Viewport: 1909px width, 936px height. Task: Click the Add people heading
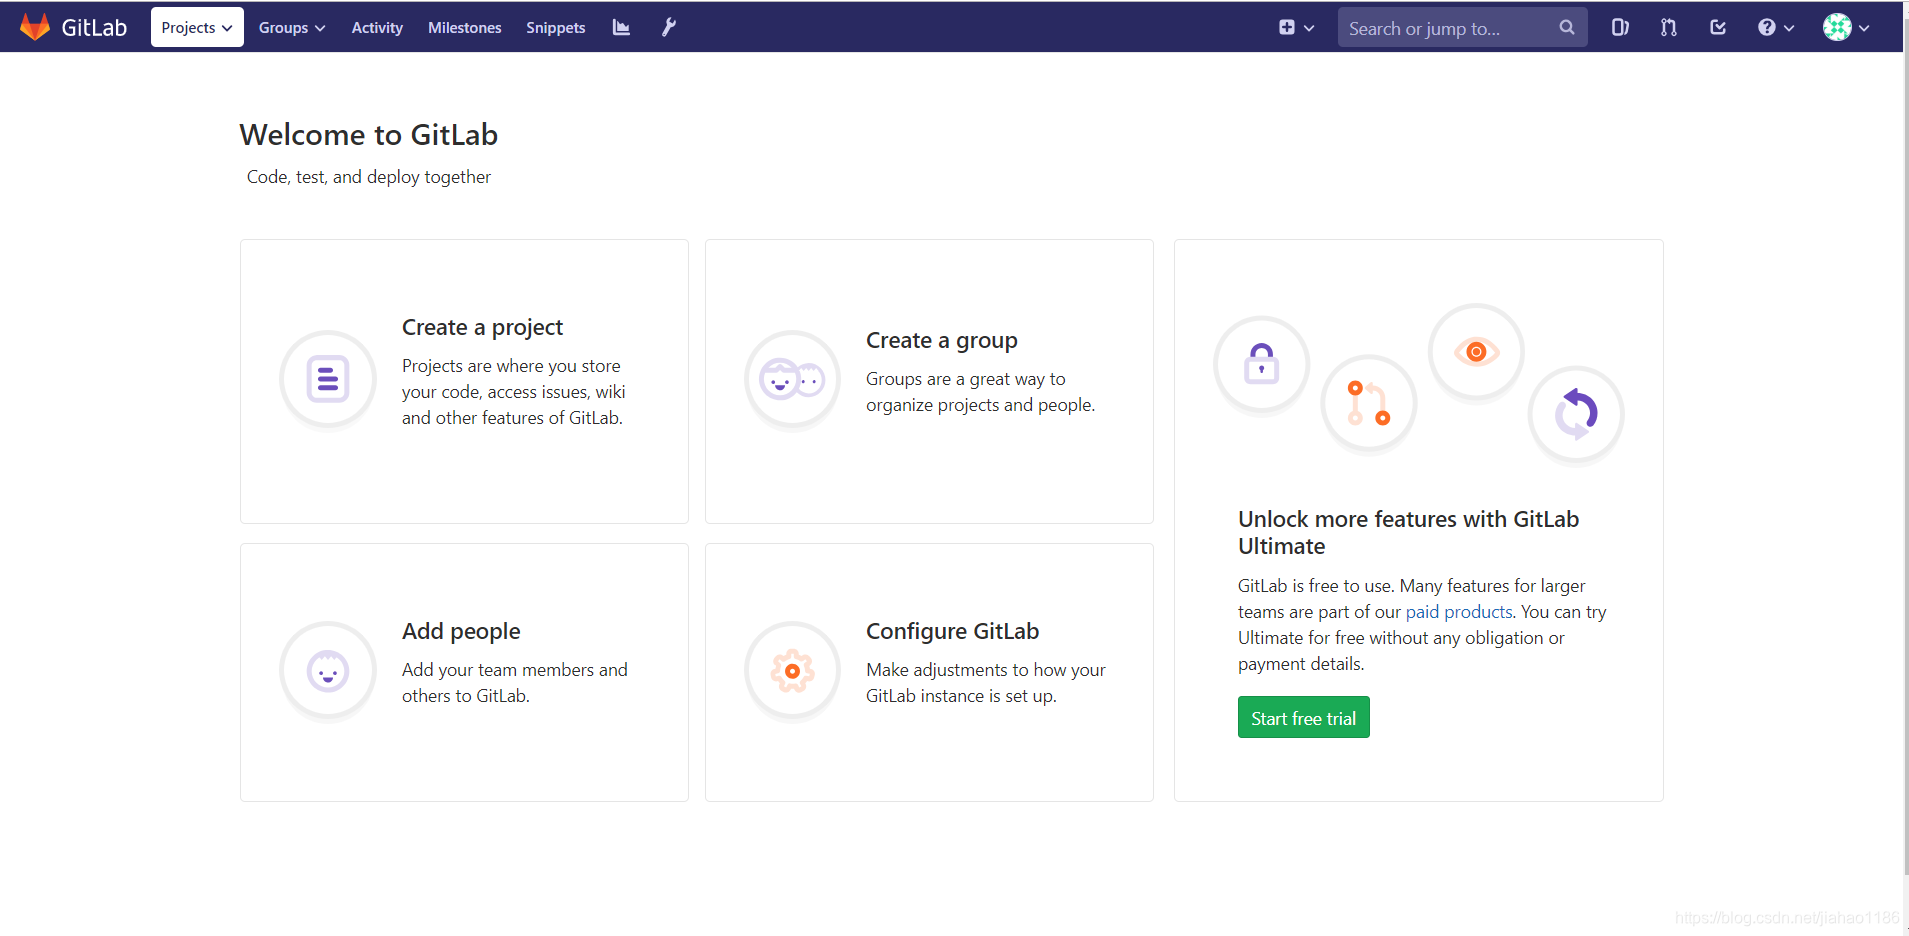[x=461, y=631]
